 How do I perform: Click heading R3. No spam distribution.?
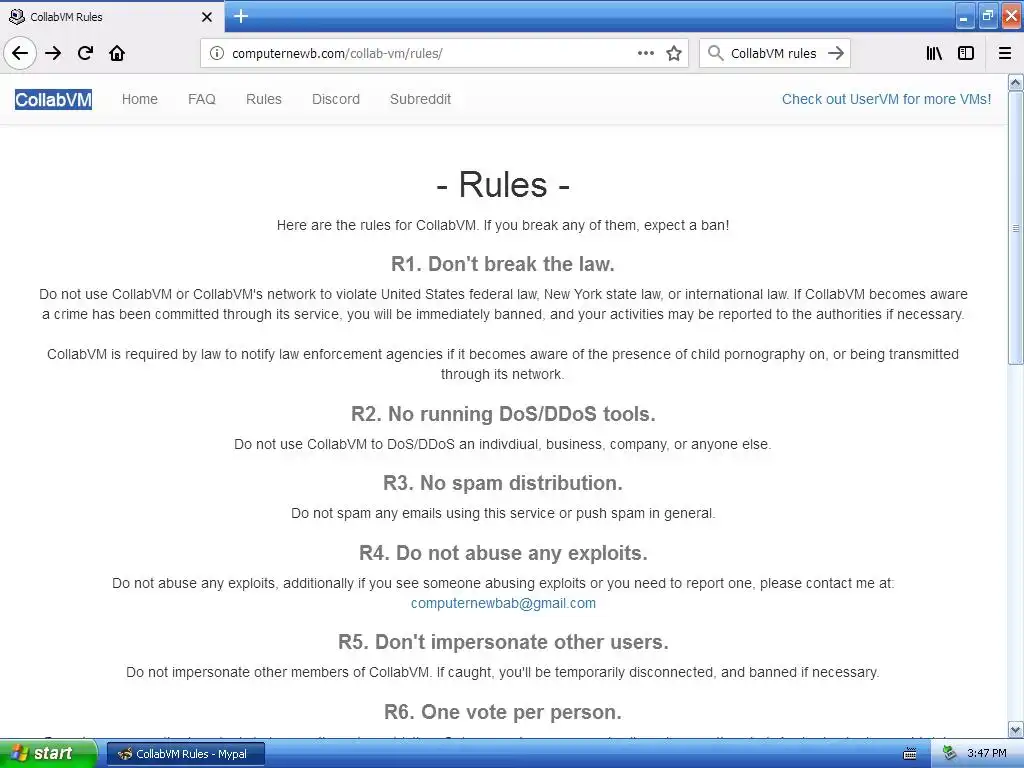point(503,483)
